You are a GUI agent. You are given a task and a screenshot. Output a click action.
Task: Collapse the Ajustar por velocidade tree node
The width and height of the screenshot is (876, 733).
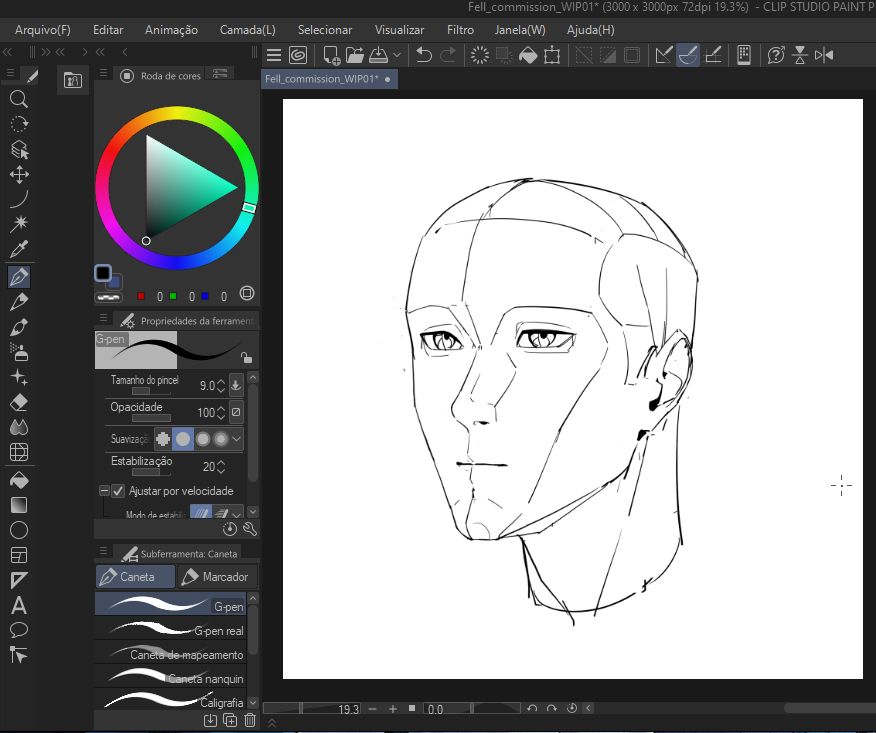[x=104, y=491]
